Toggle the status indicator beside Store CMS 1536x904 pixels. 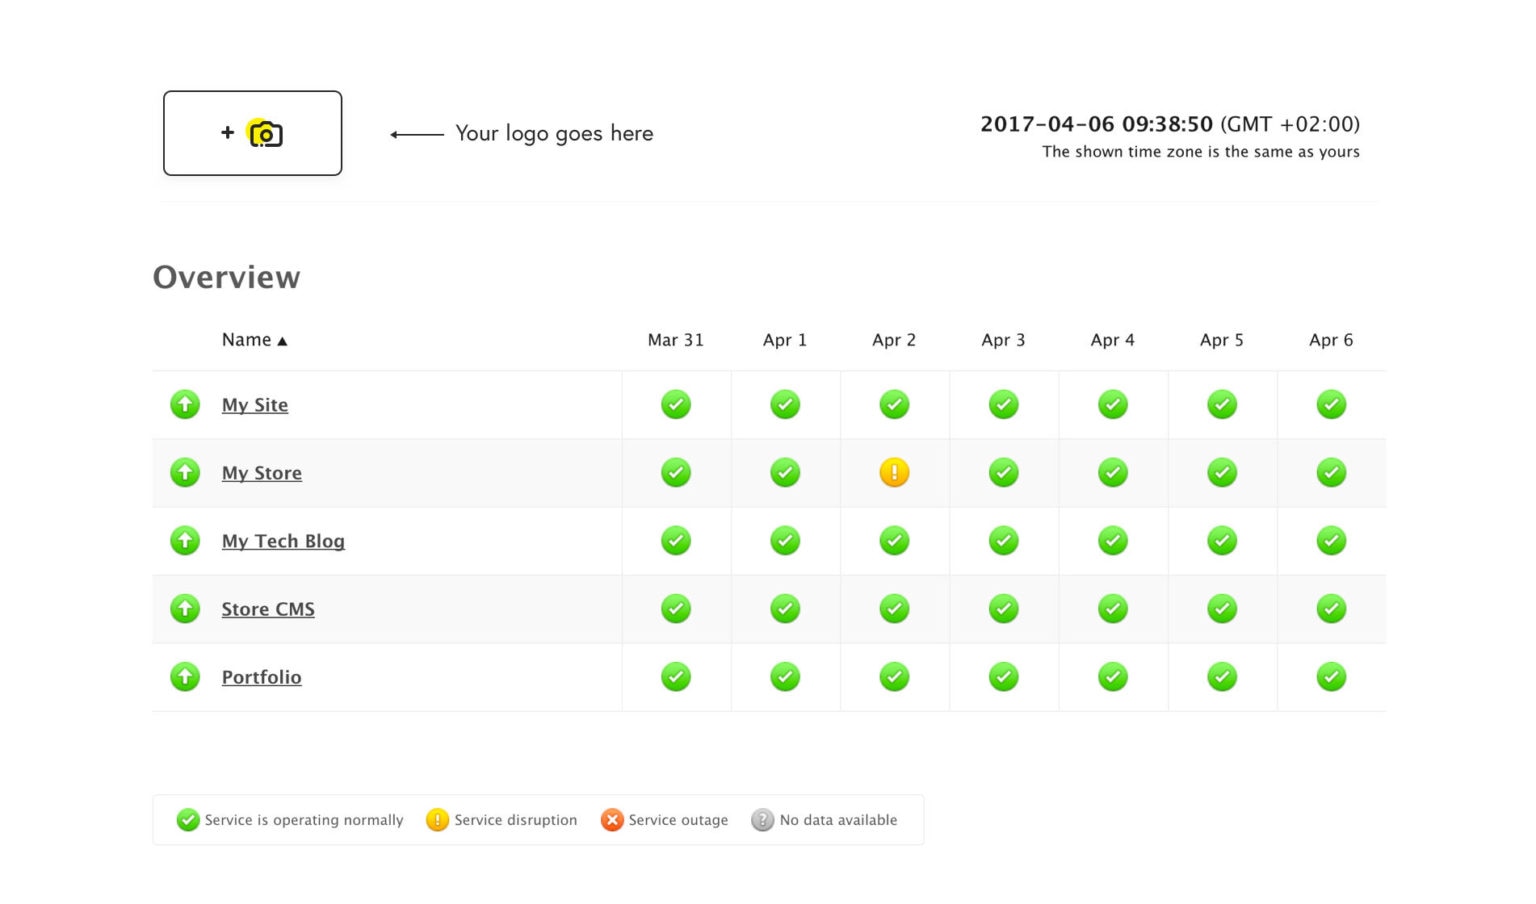coord(185,608)
